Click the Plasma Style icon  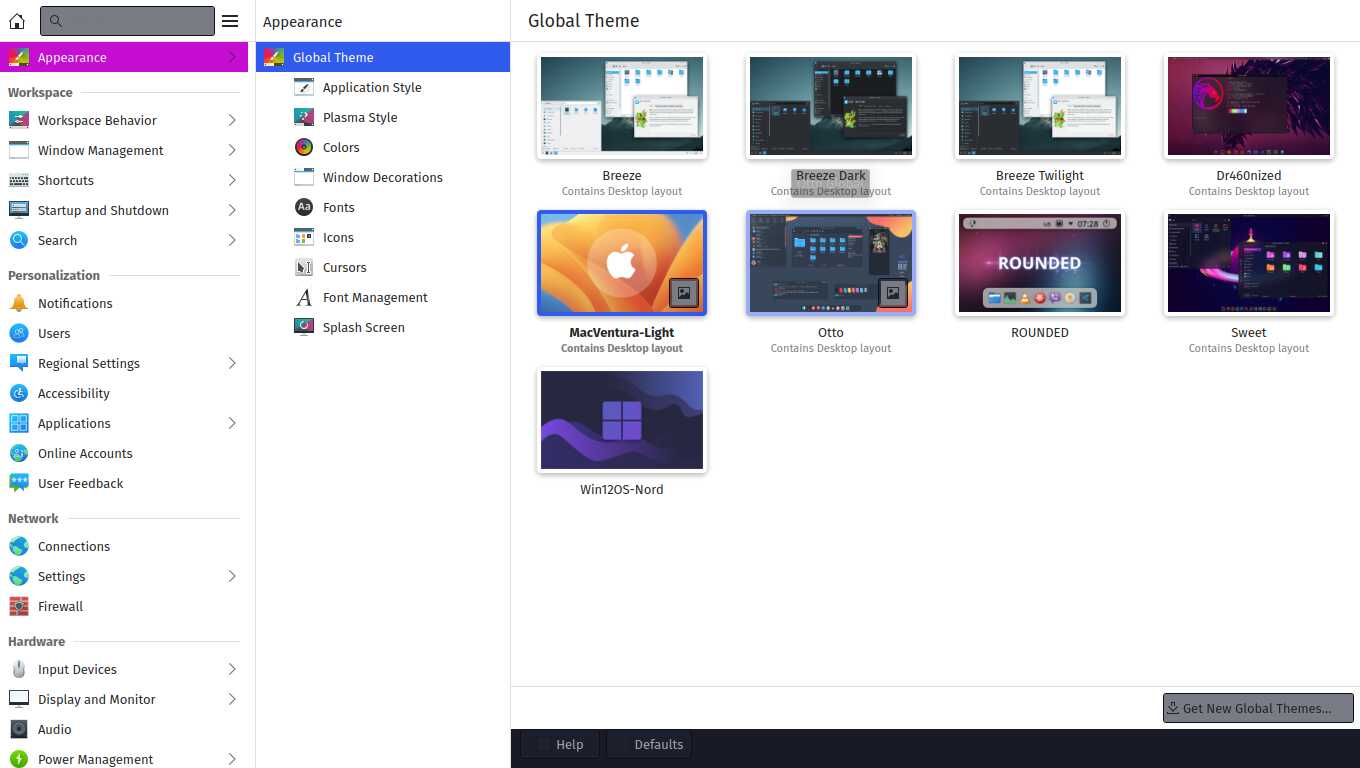click(304, 117)
